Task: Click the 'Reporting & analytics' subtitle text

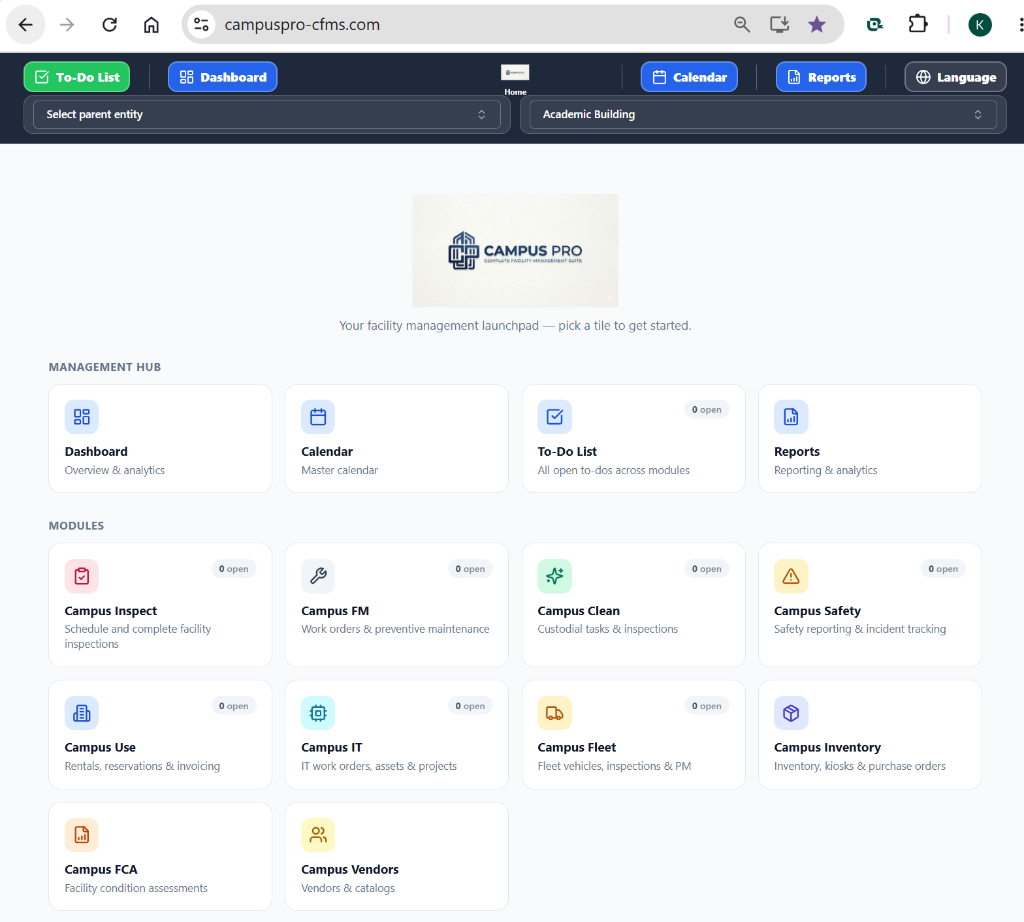Action: [825, 470]
